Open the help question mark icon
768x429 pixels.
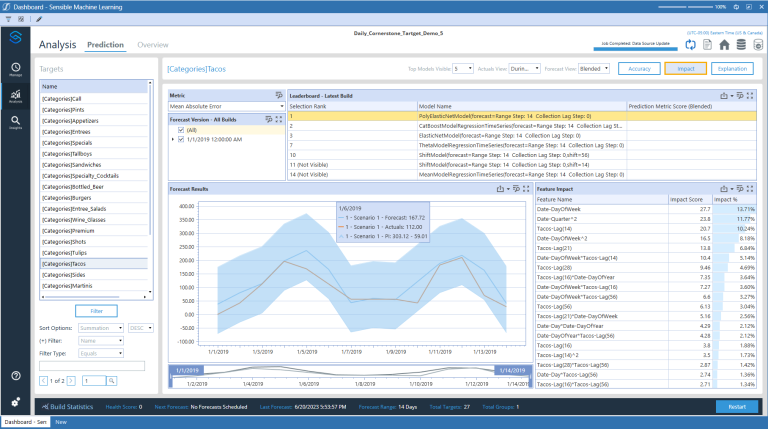point(16,375)
